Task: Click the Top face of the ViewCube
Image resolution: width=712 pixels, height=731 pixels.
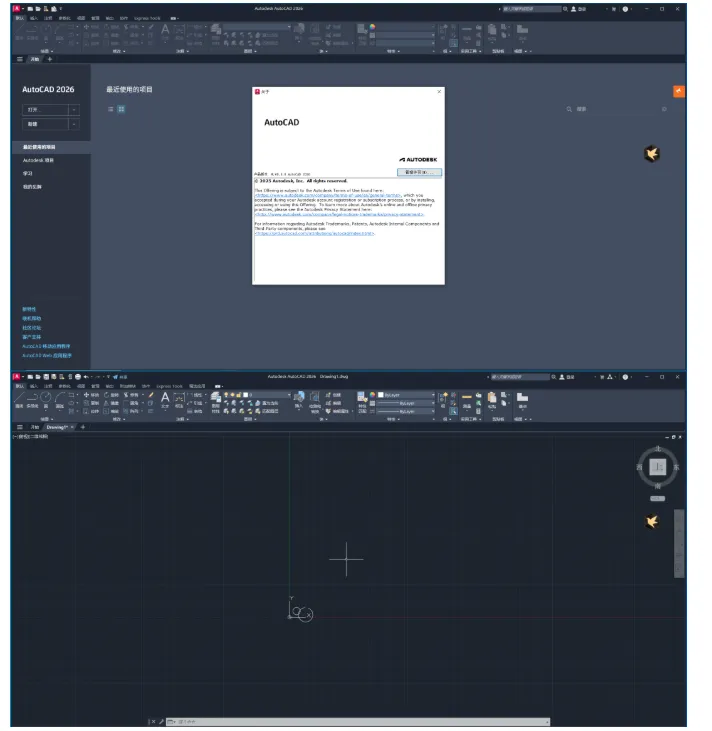Action: click(657, 467)
